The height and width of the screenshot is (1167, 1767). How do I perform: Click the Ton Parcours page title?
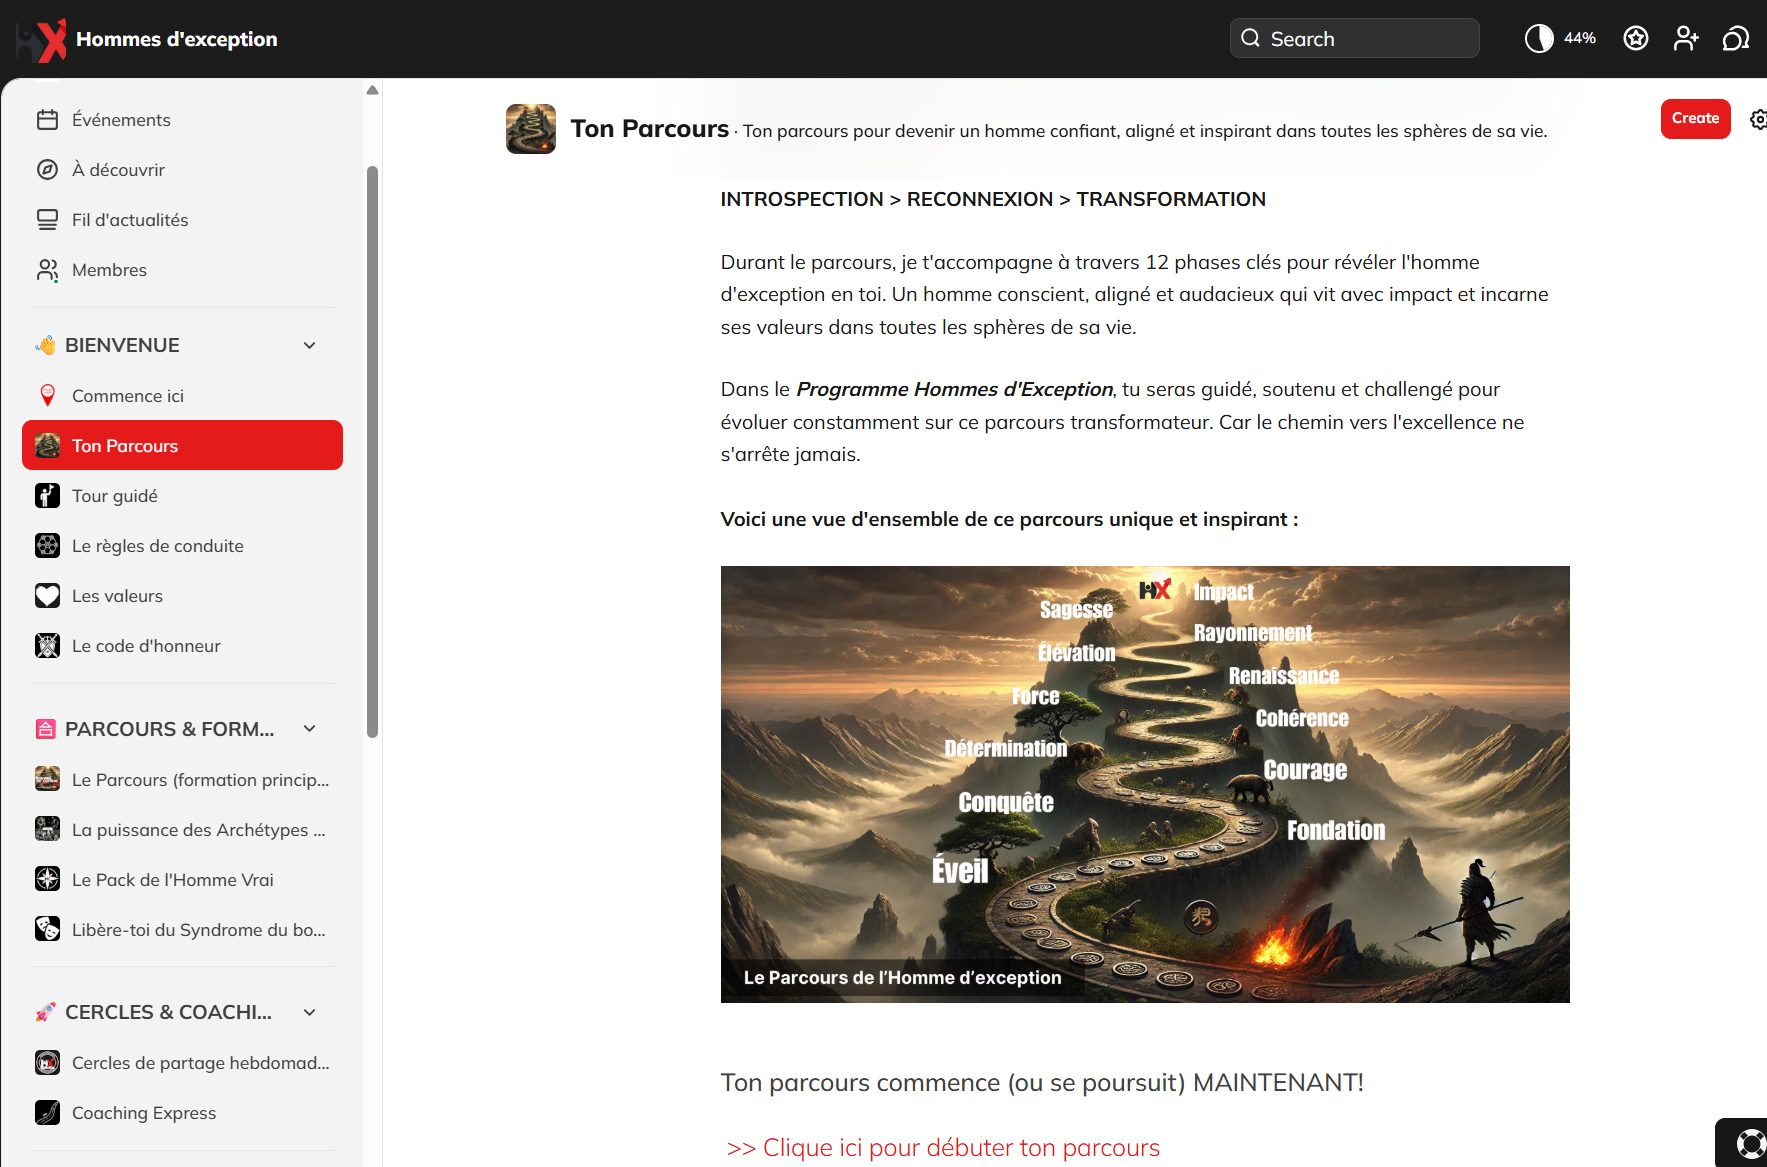[650, 129]
